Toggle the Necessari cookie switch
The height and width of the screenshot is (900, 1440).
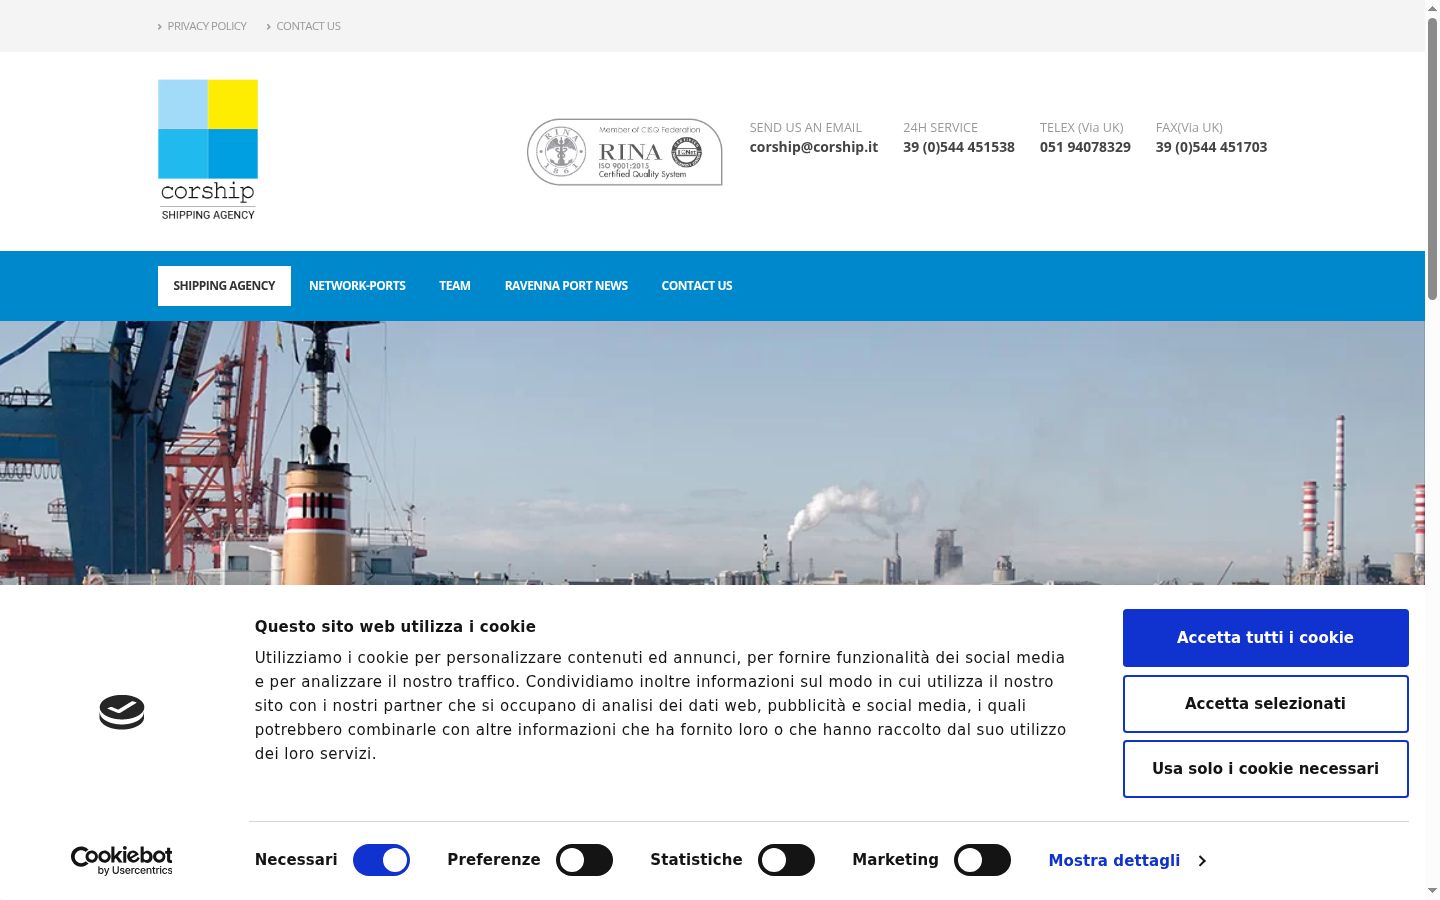381,860
